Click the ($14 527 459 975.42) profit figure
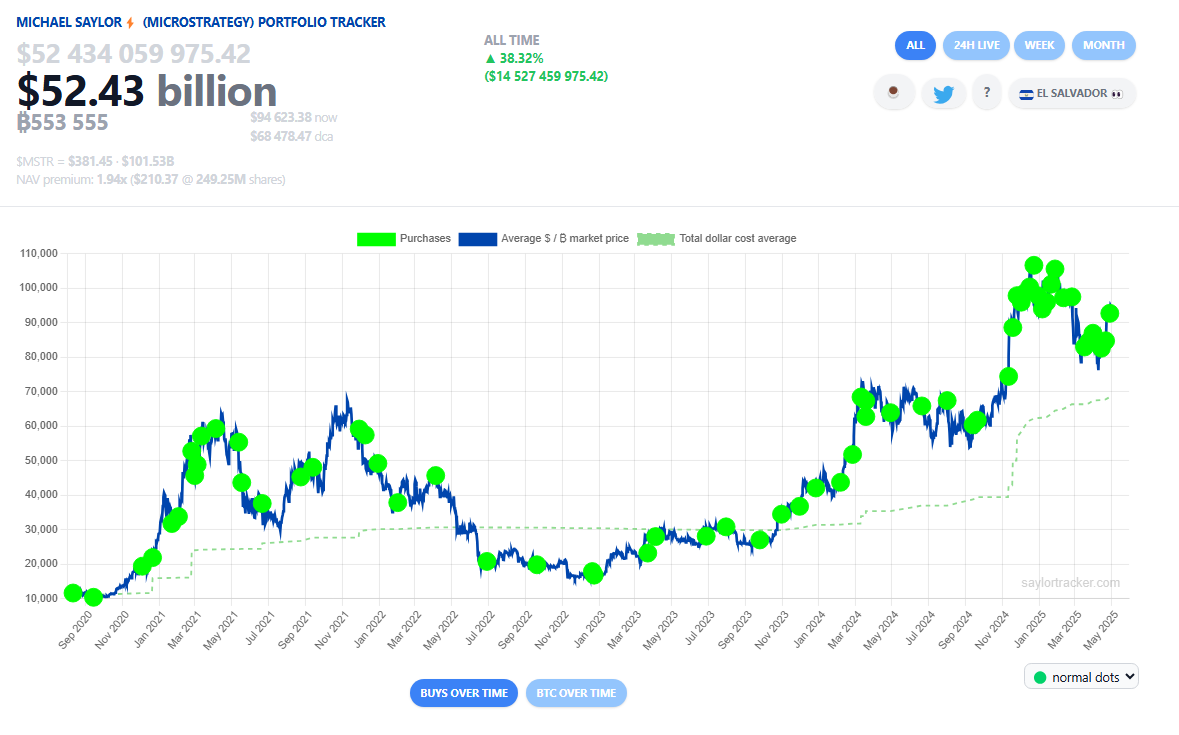 tap(546, 76)
